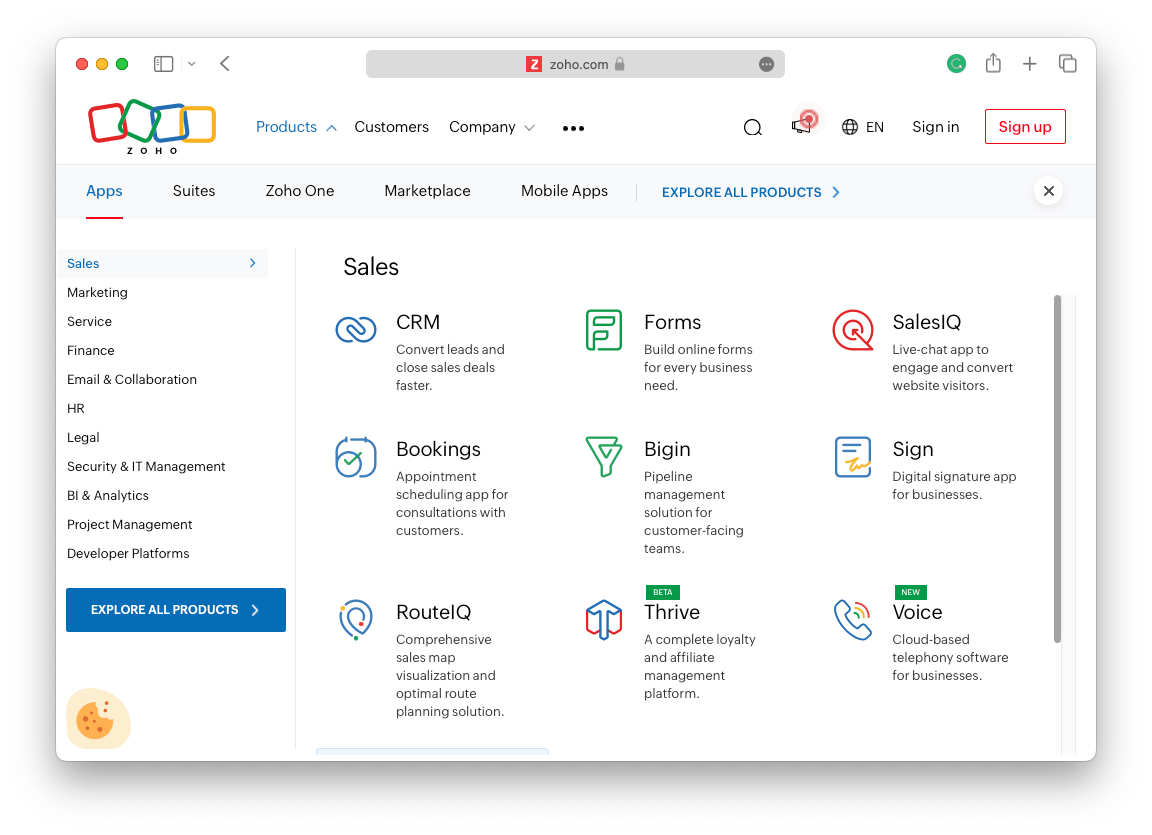Expand the Company dropdown
The image size is (1152, 835).
[x=530, y=128]
